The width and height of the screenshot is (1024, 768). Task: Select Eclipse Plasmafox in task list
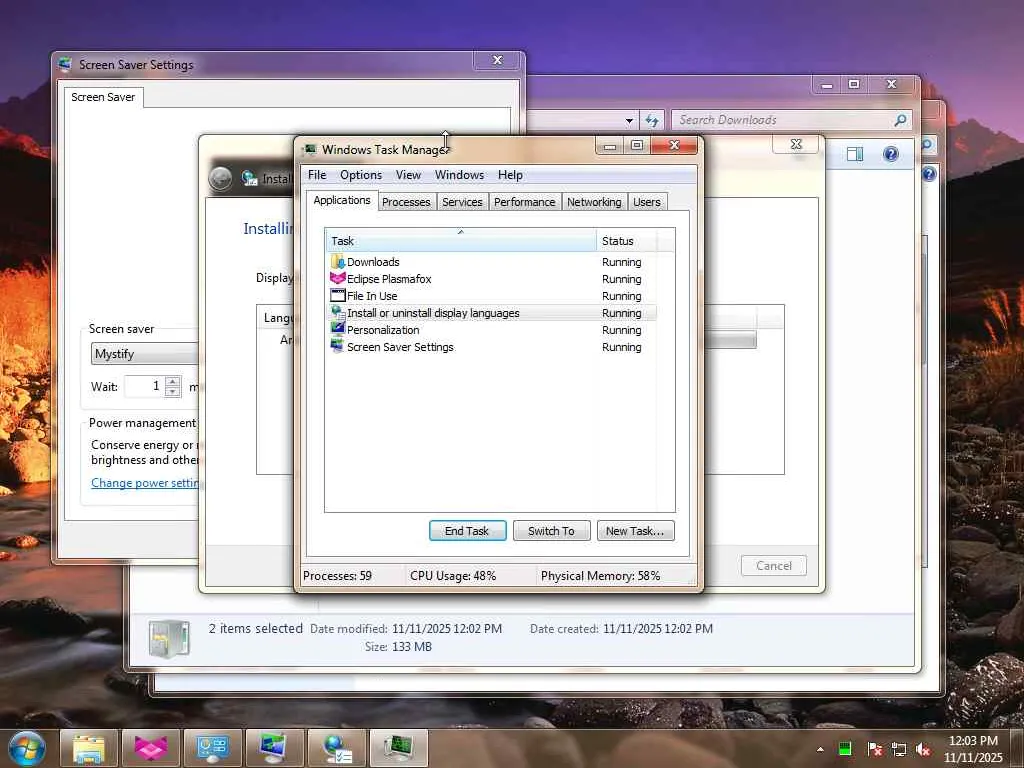(x=491, y=279)
